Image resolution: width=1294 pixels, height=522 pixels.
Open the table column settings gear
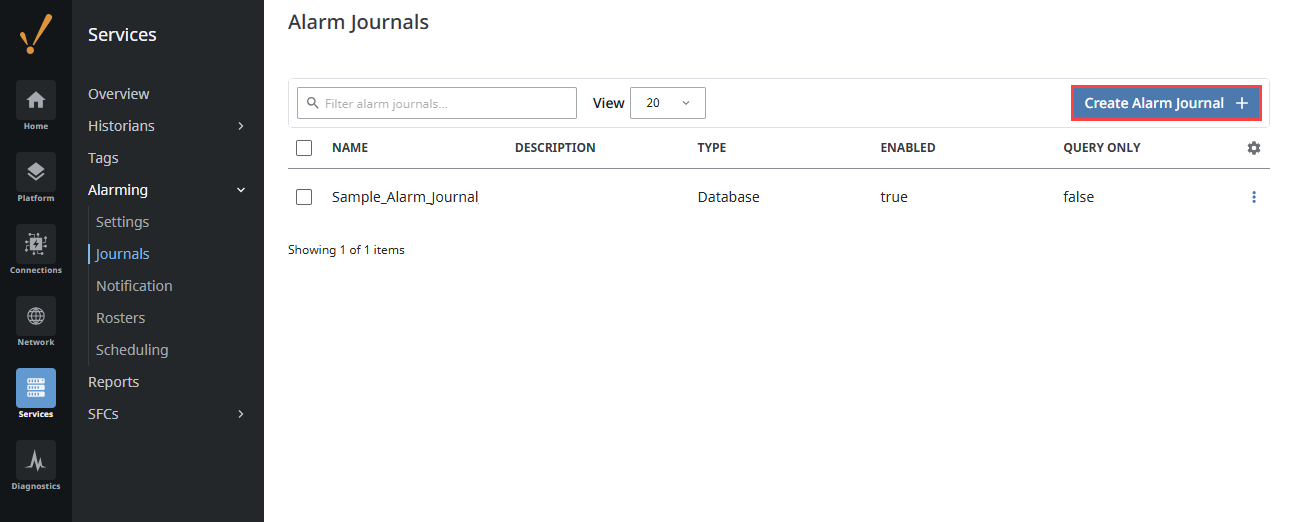[1254, 148]
